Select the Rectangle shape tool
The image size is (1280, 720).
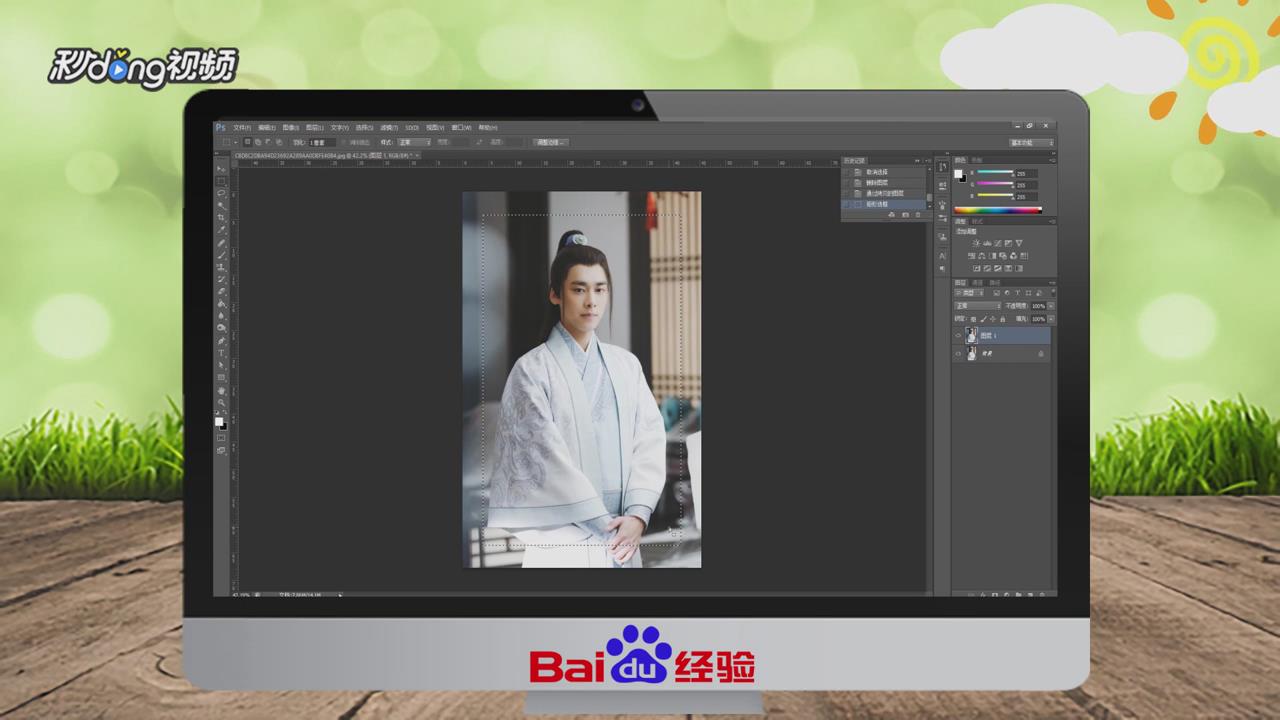[x=221, y=378]
